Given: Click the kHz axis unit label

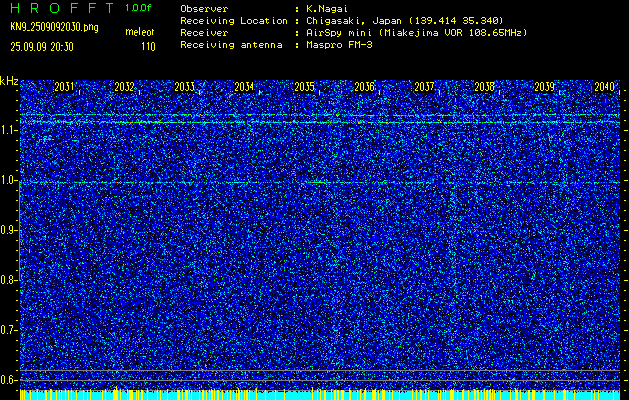Looking at the screenshot, I should (x=9, y=81).
